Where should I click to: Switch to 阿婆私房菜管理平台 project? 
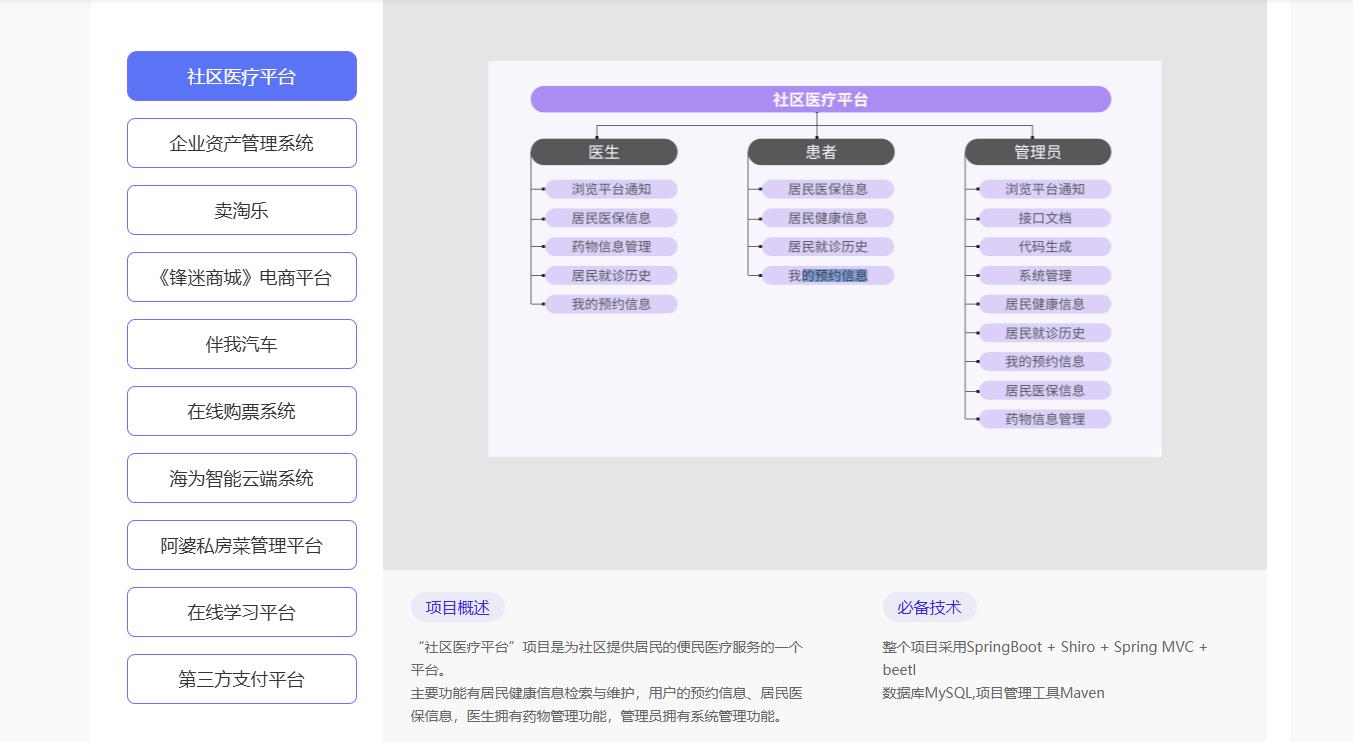[x=241, y=545]
